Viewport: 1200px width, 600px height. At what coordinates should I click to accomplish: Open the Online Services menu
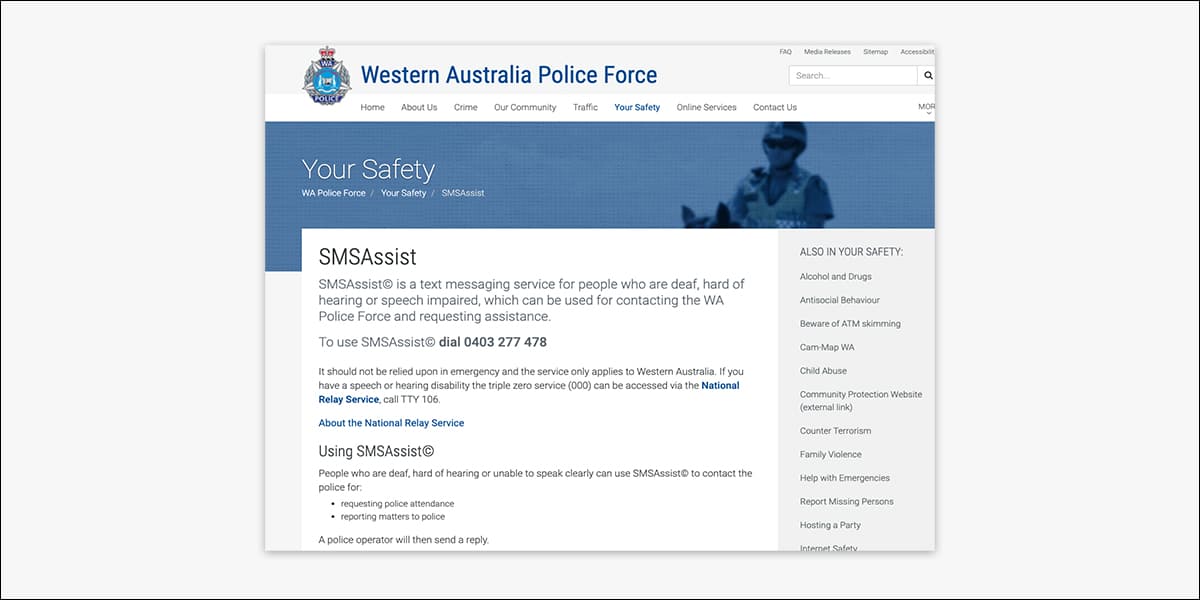706,107
